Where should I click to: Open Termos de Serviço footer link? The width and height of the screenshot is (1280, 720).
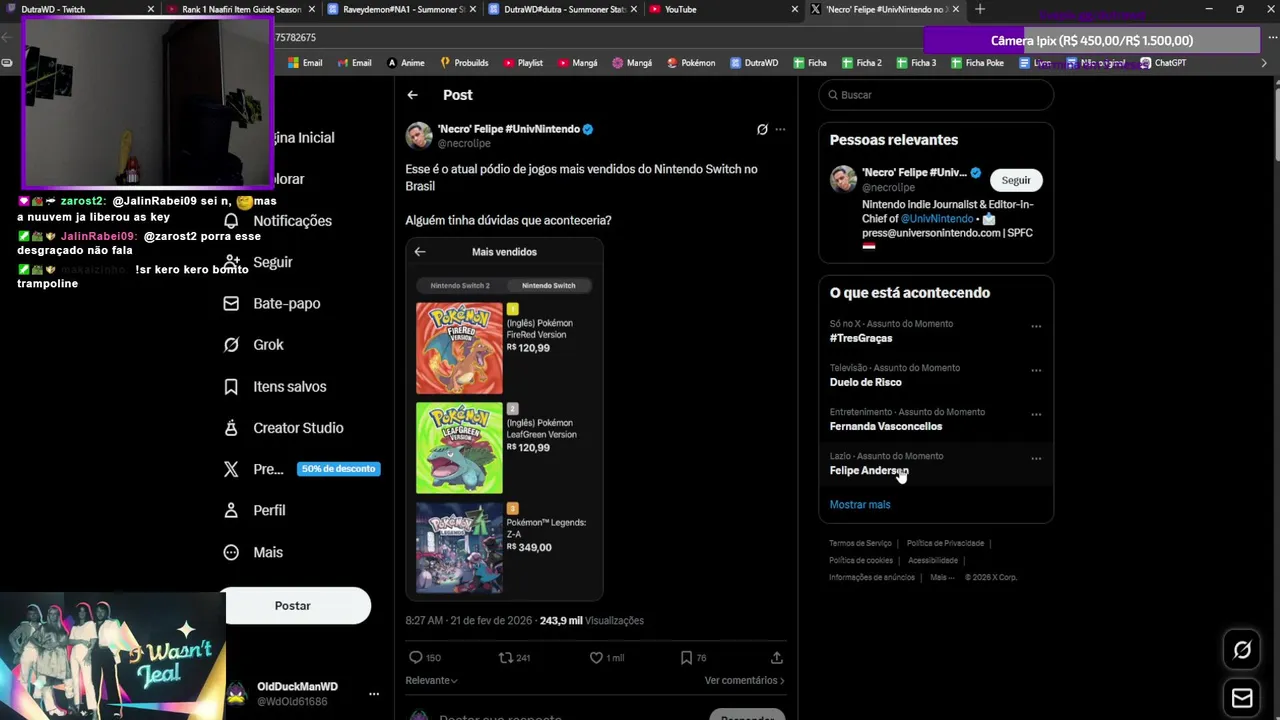(860, 543)
